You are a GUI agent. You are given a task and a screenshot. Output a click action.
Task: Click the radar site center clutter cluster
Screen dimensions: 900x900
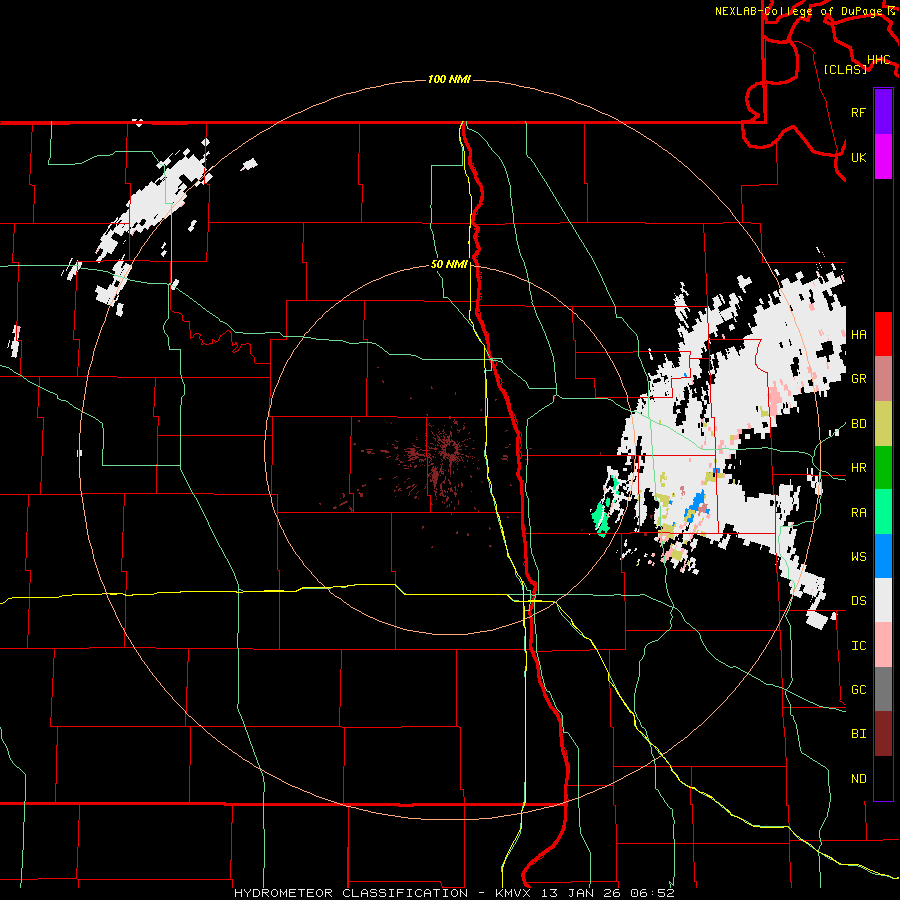tap(448, 451)
